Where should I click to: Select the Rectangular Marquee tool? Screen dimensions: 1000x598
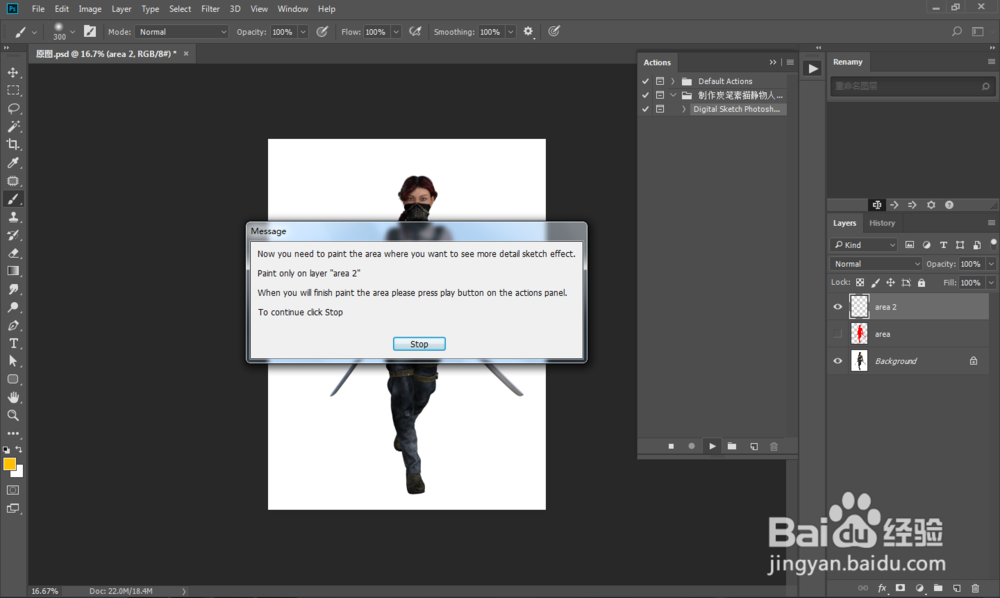(x=13, y=91)
